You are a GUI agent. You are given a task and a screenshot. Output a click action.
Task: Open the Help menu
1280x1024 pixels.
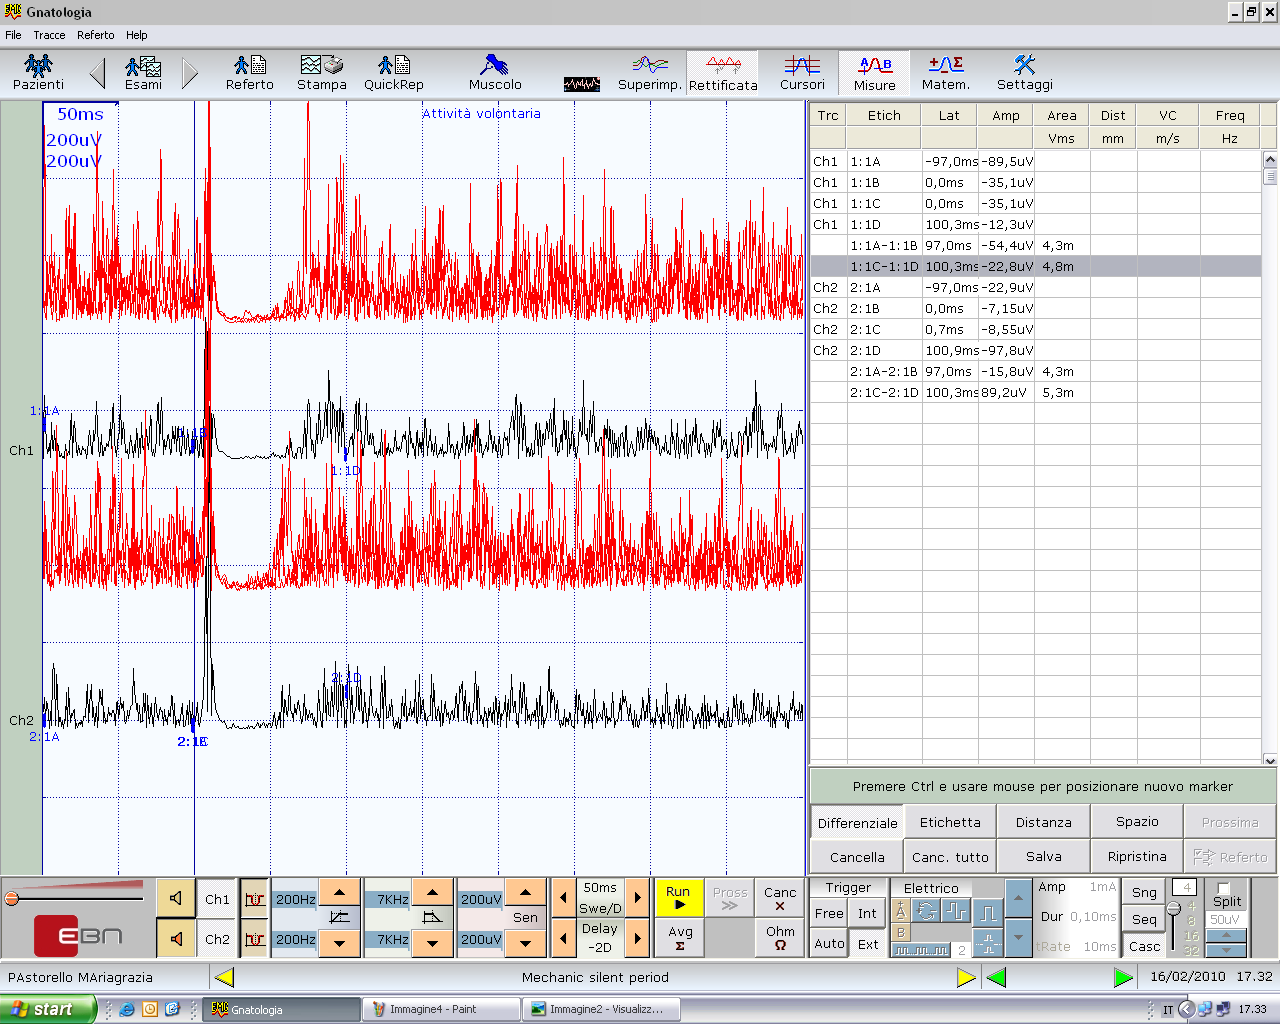point(137,35)
